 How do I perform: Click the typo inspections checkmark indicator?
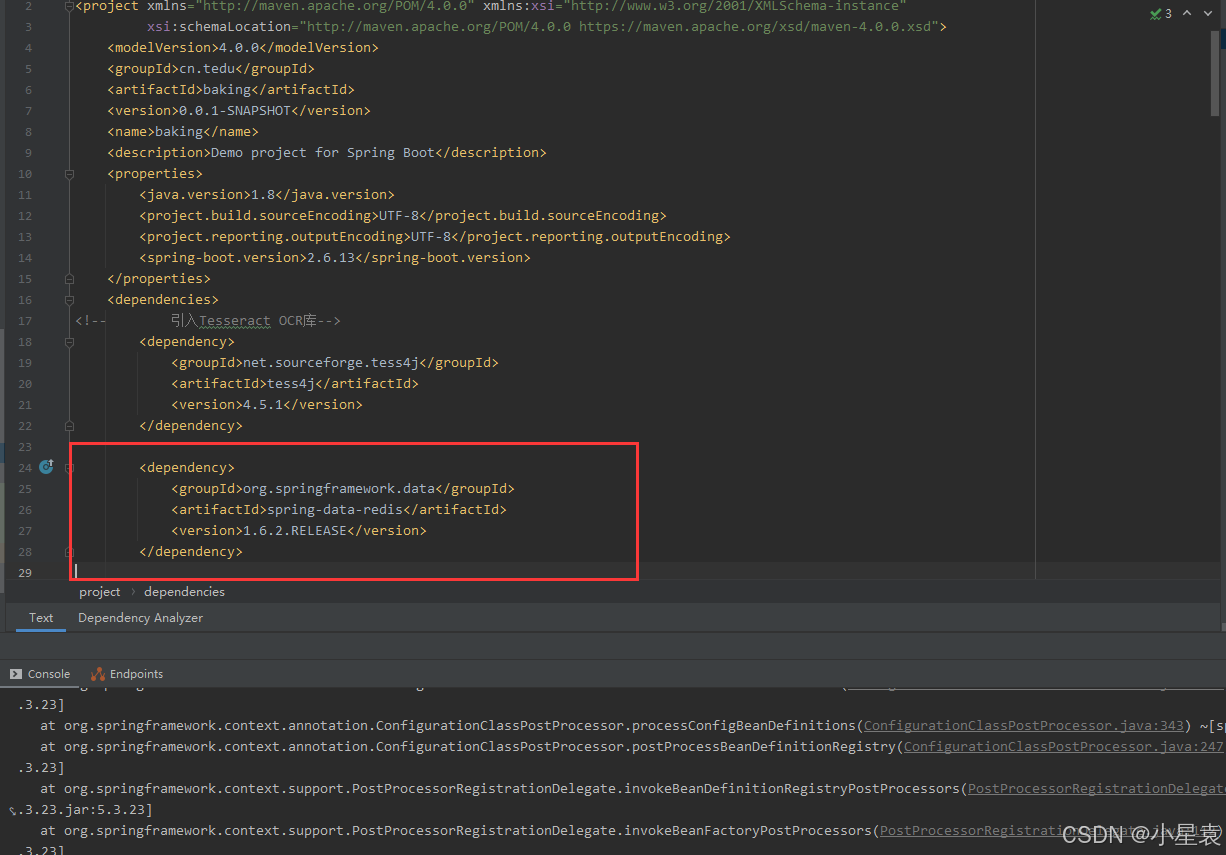click(x=1160, y=14)
